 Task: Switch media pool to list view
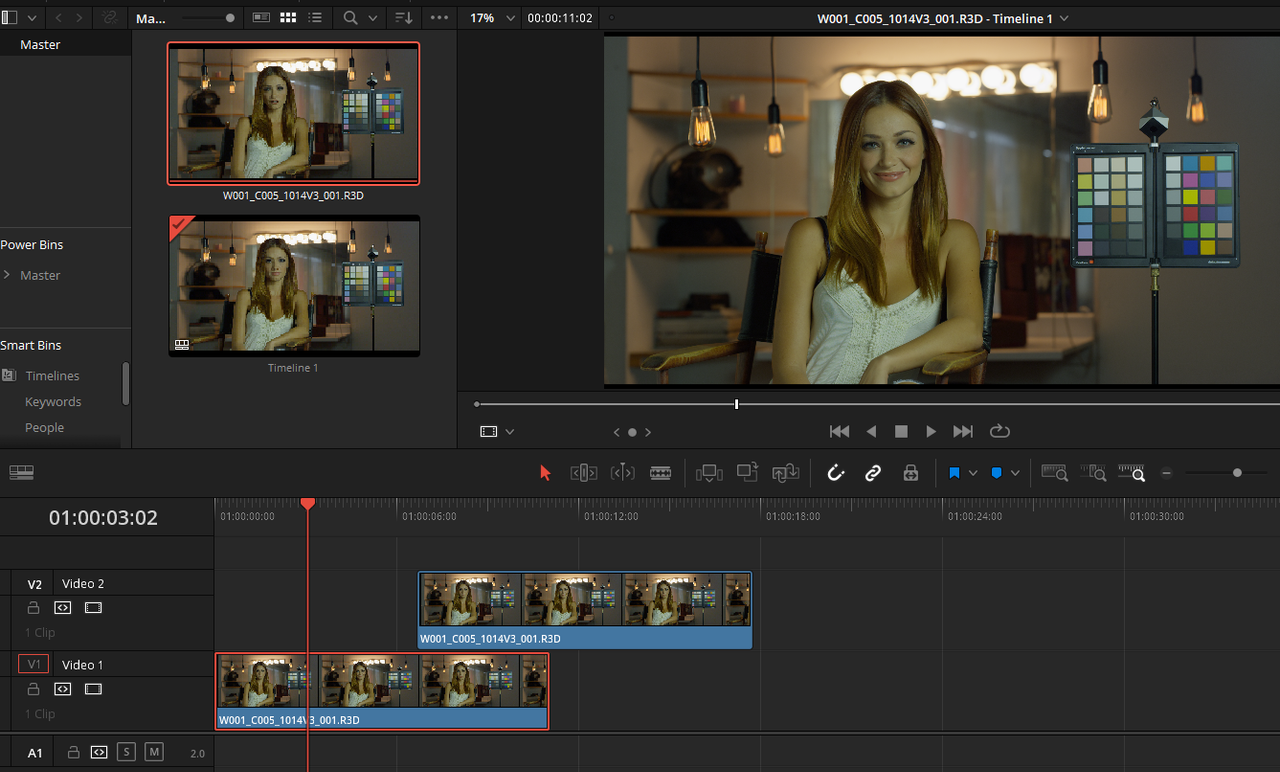pyautogui.click(x=315, y=18)
